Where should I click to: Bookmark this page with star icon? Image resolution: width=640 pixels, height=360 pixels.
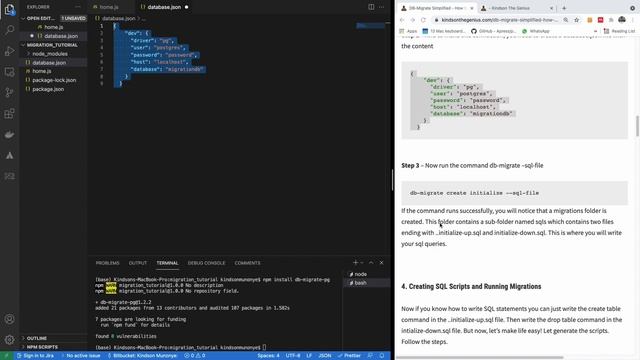pyautogui.click(x=576, y=20)
